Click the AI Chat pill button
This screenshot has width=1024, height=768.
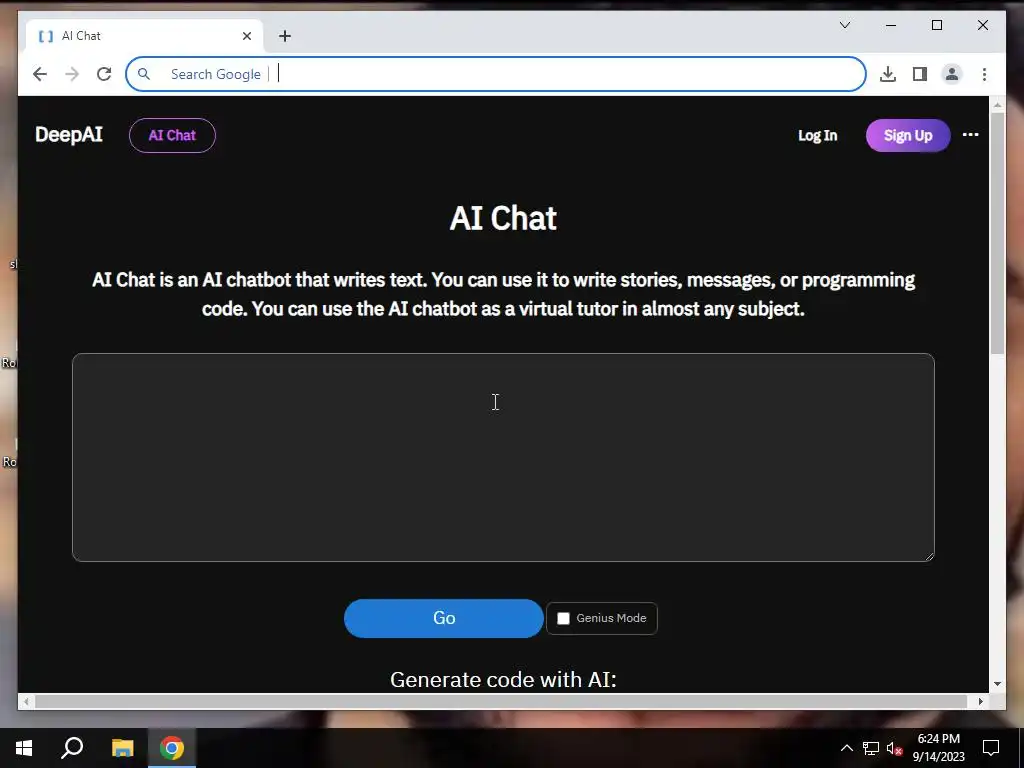172,135
